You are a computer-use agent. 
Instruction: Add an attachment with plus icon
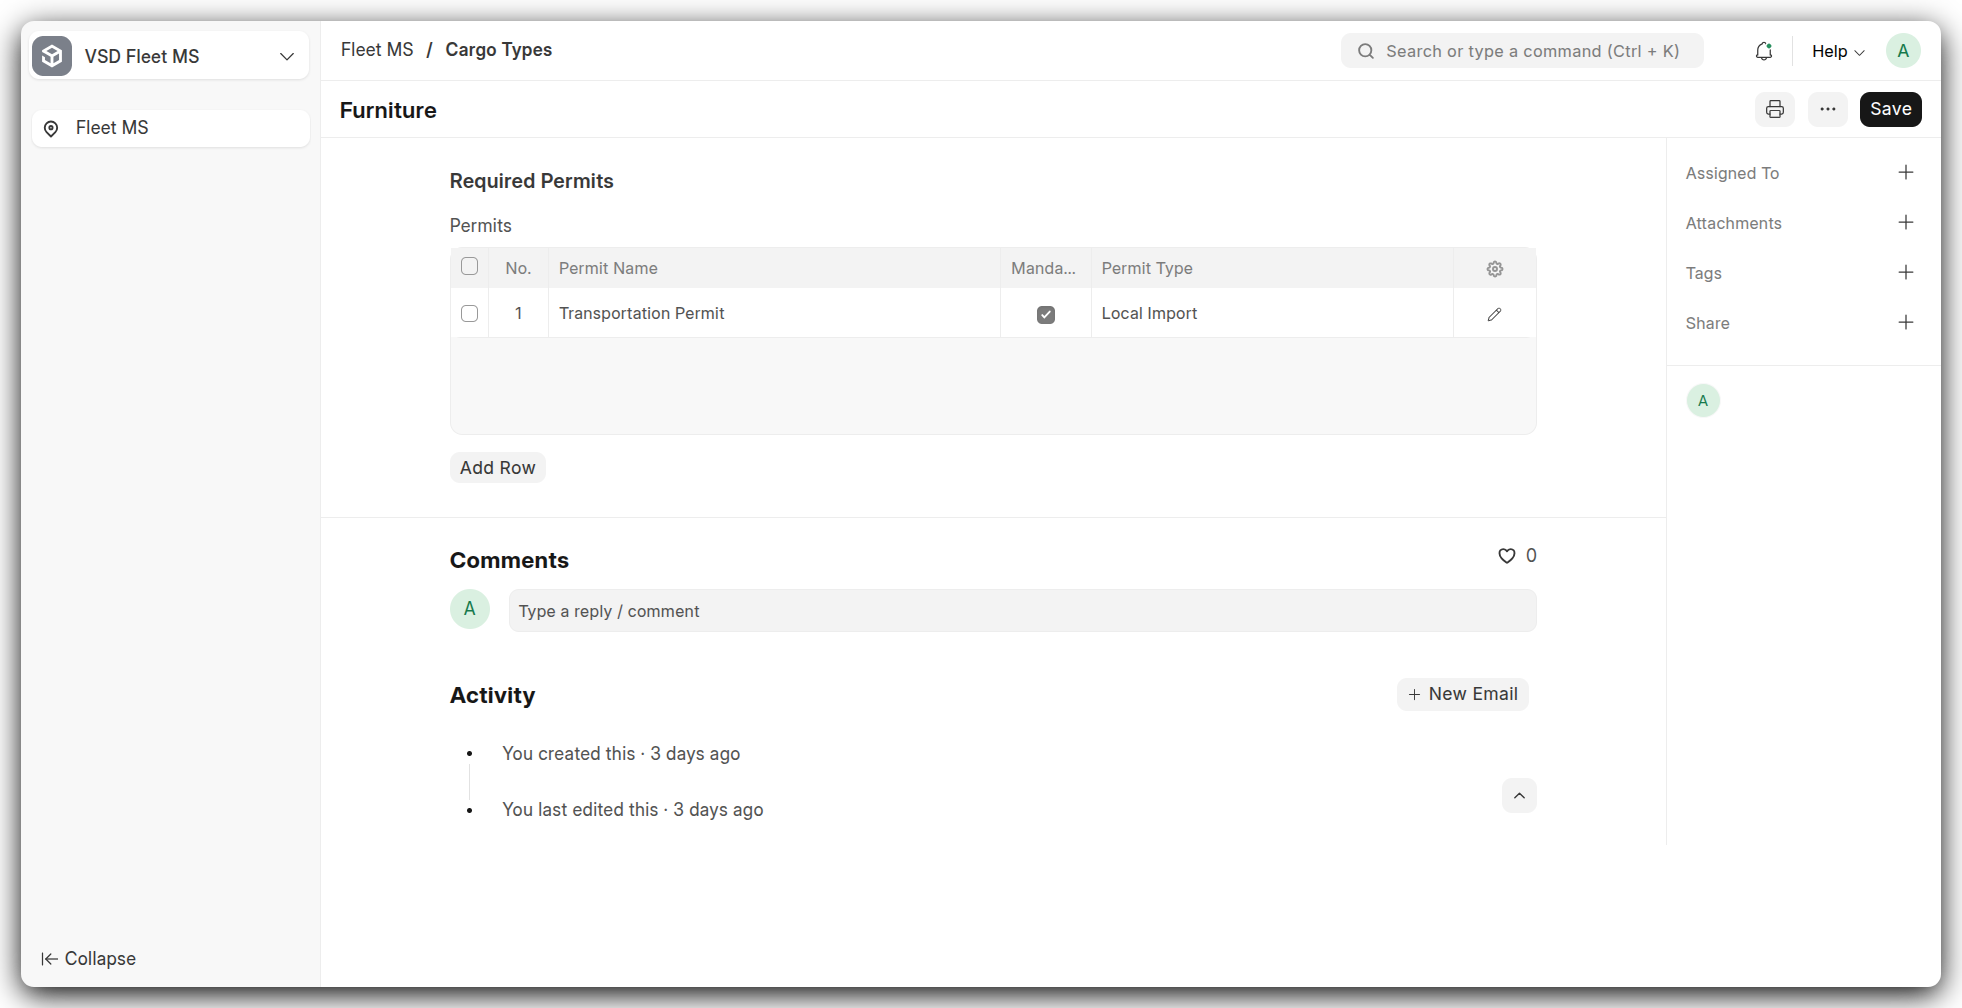[x=1906, y=223]
